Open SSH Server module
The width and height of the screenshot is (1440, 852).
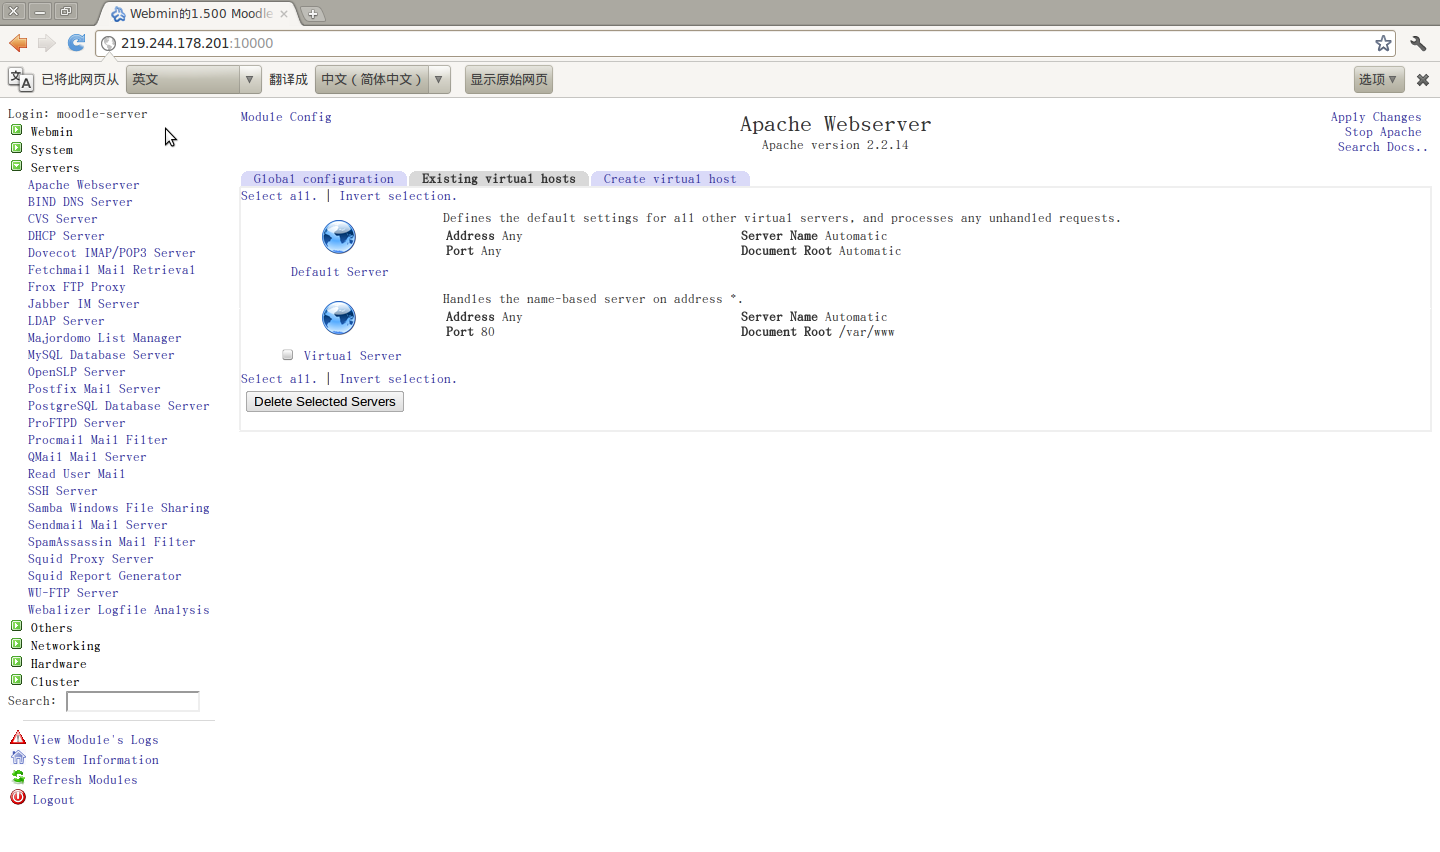click(63, 491)
